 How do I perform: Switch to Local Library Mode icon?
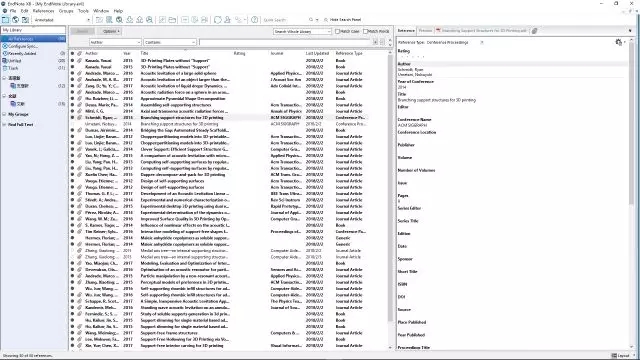(5, 20)
